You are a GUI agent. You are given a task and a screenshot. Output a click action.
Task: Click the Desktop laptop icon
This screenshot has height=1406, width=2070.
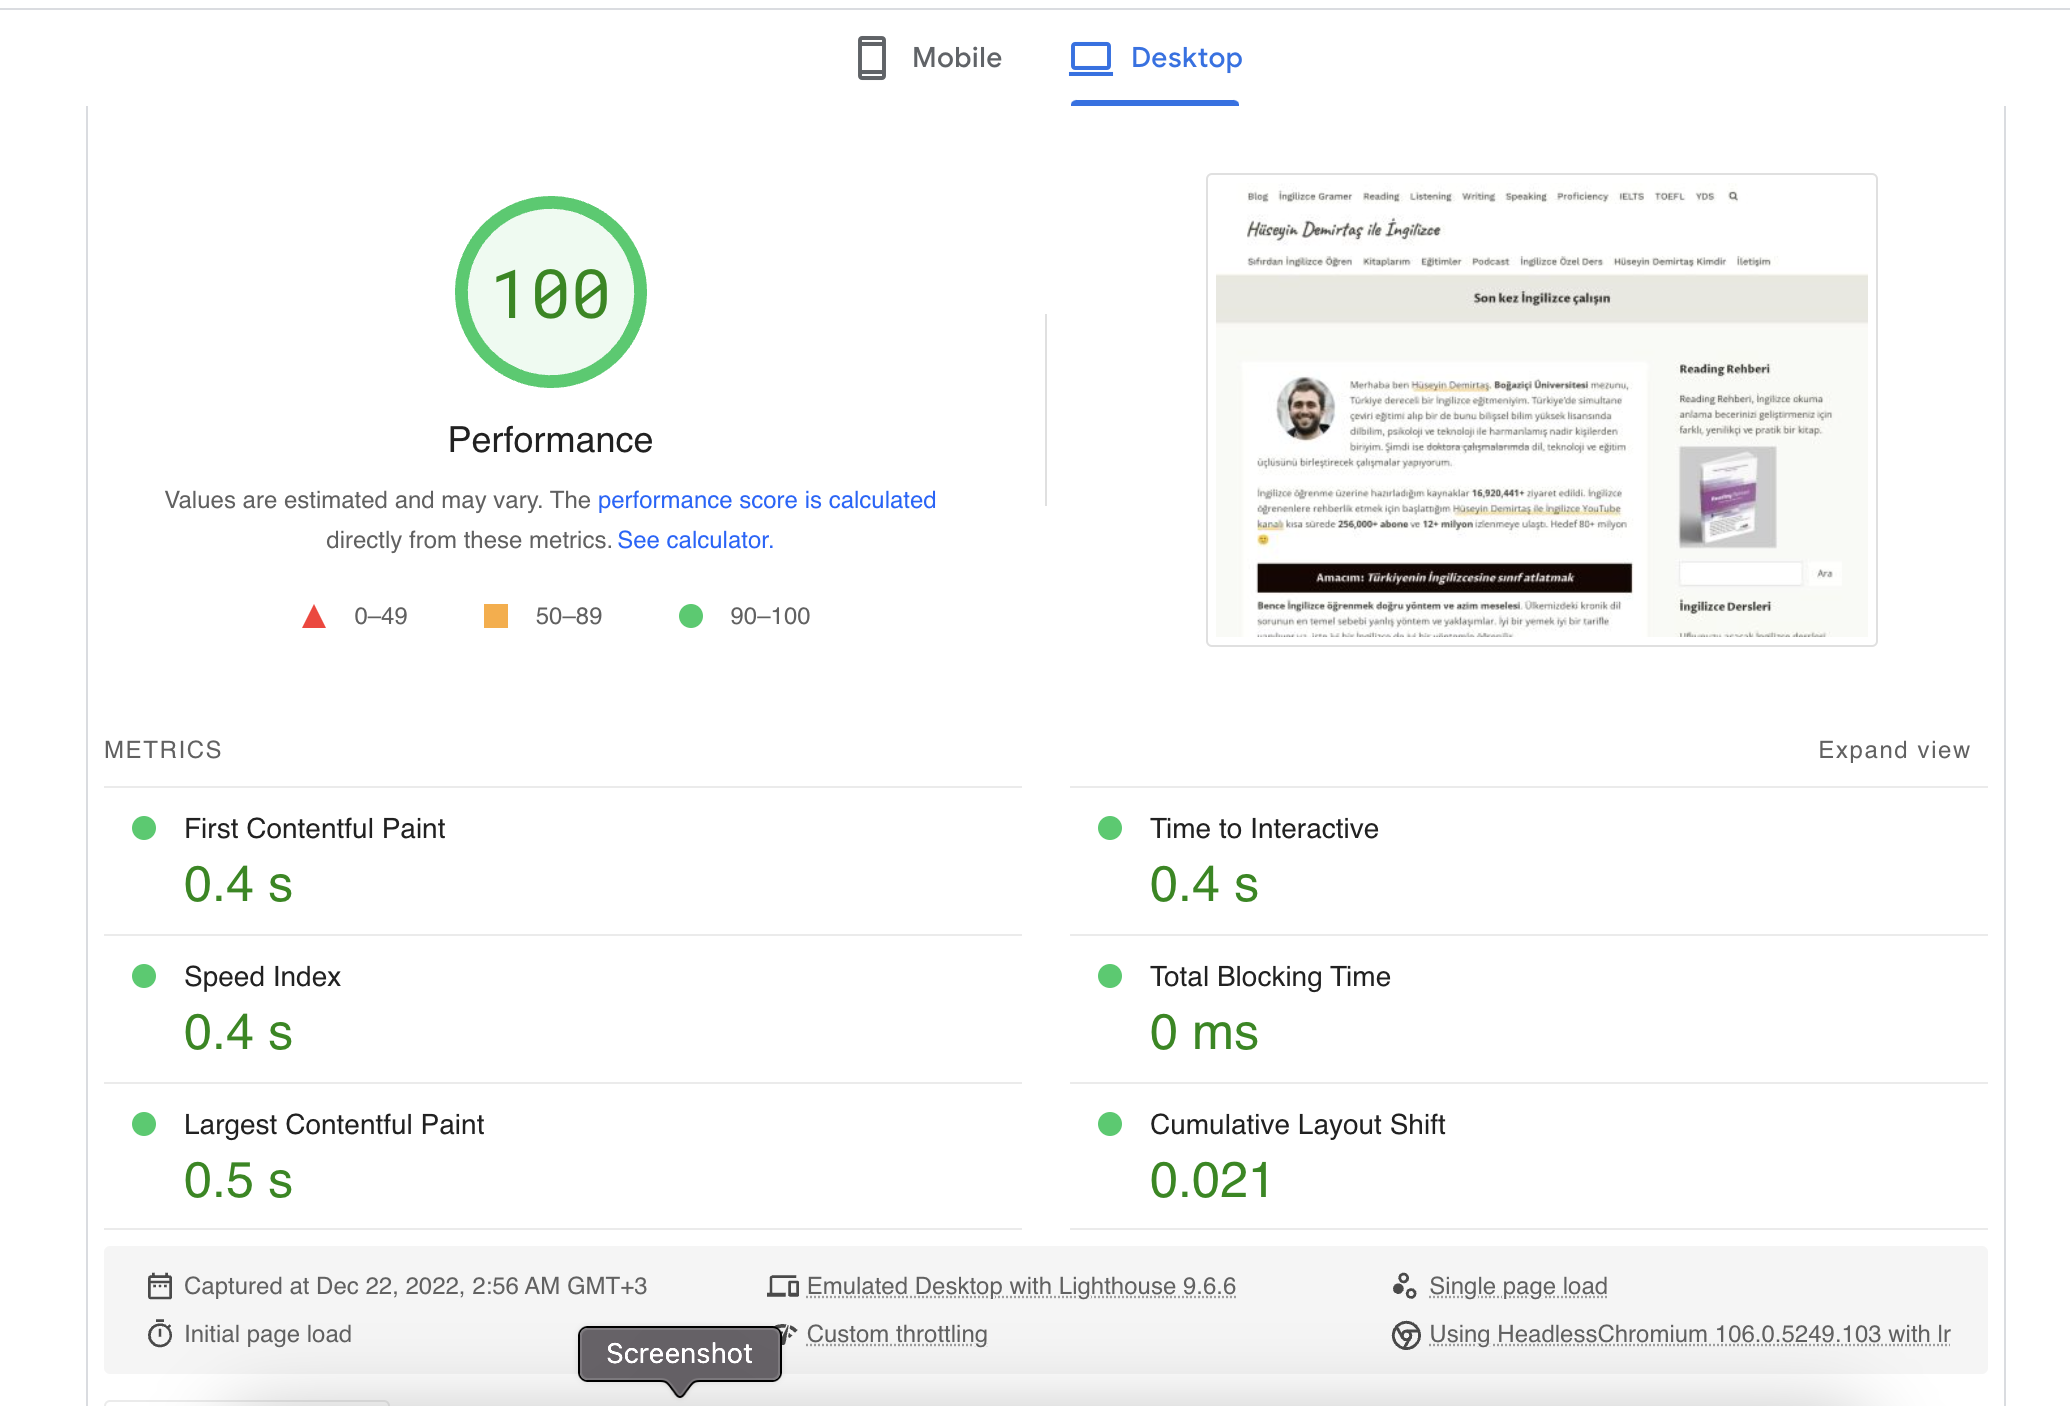point(1090,58)
